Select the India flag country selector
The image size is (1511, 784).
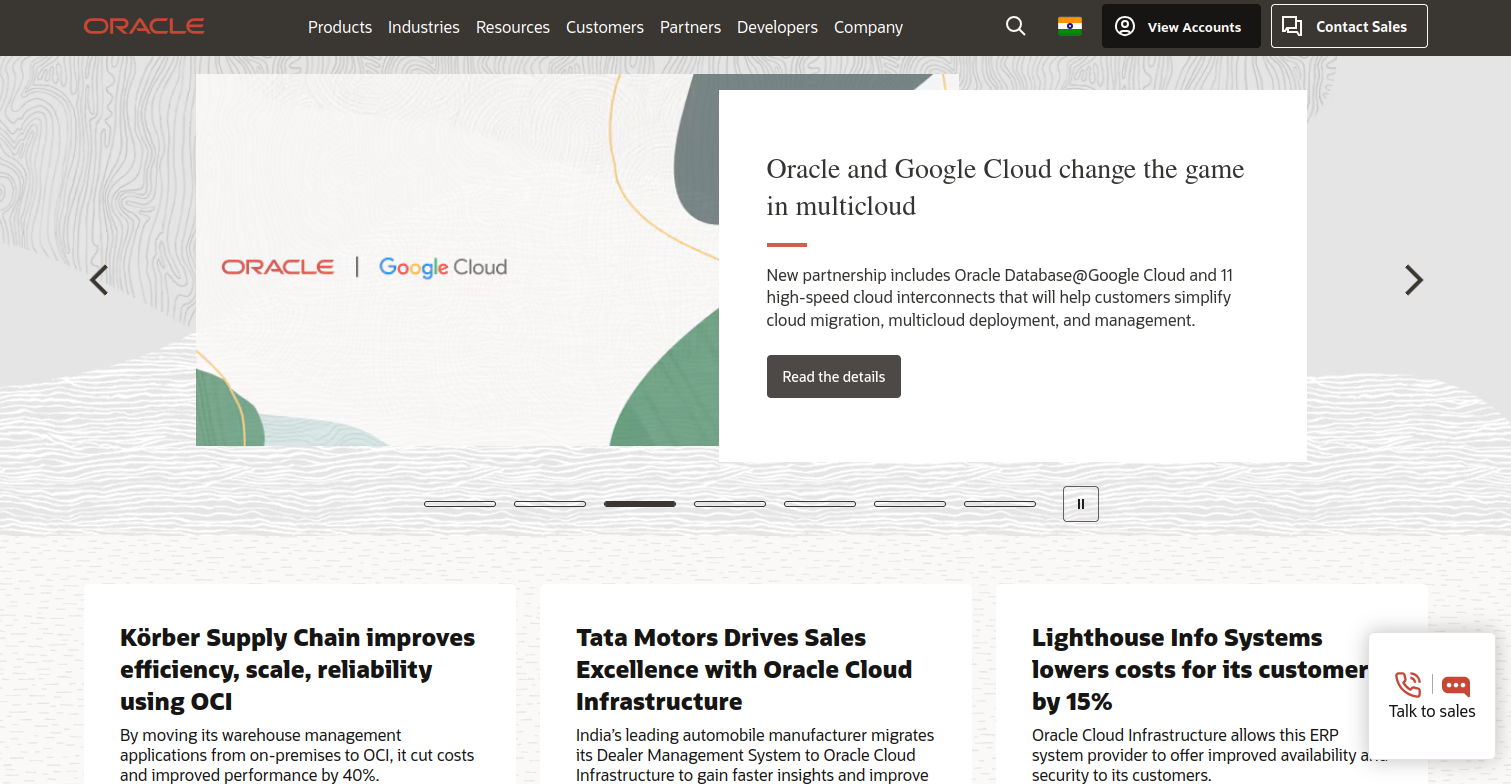click(x=1070, y=27)
